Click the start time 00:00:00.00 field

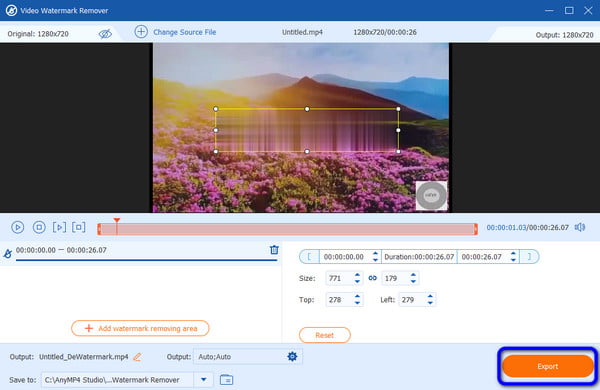click(344, 257)
